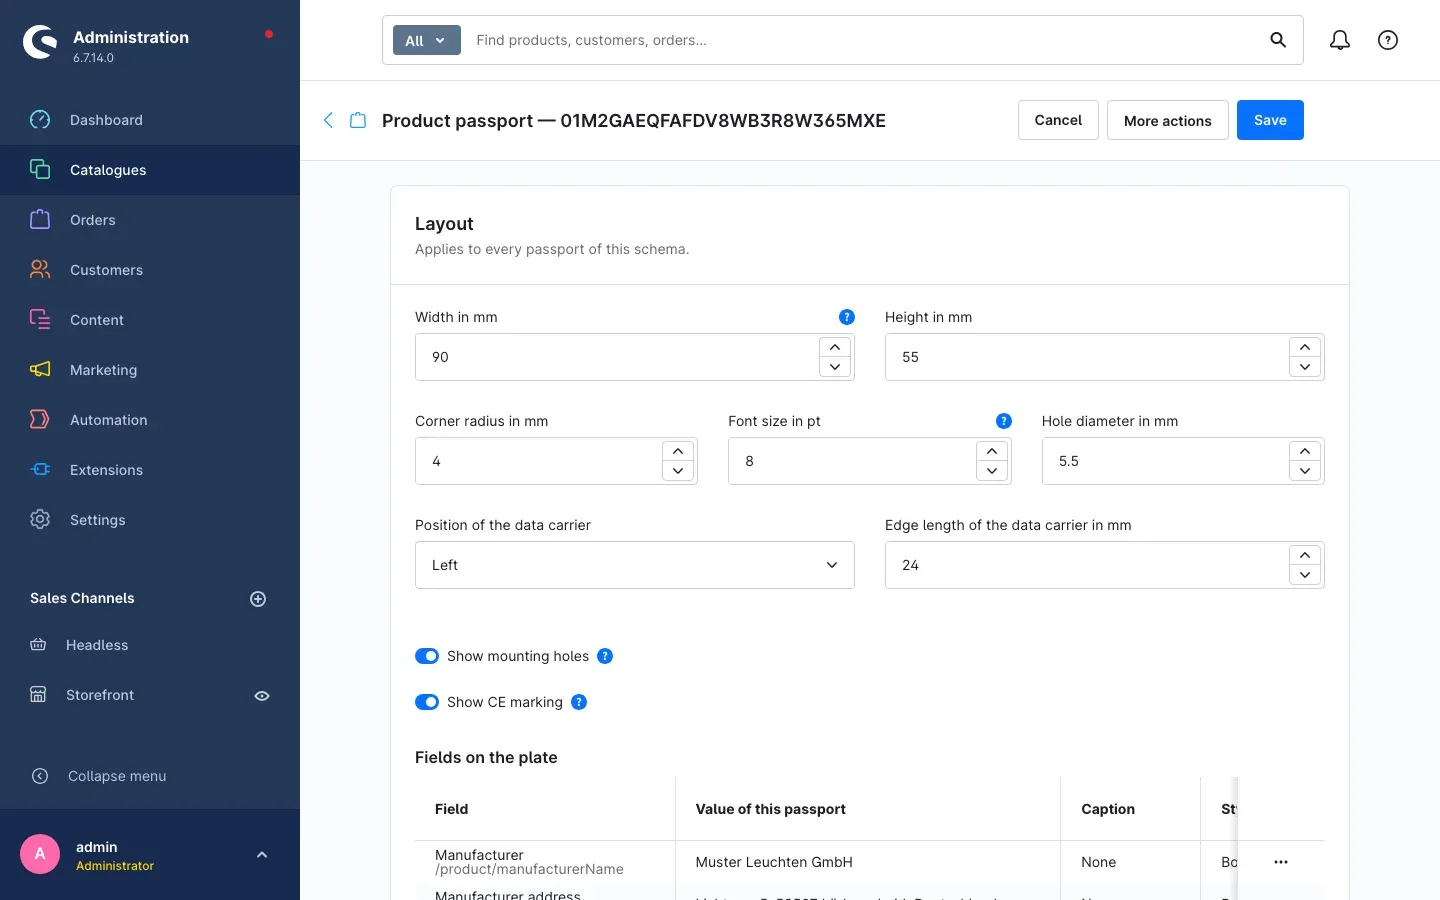Screen dimensions: 1440x900
Task: Click the Settings gear icon
Action: [40, 520]
